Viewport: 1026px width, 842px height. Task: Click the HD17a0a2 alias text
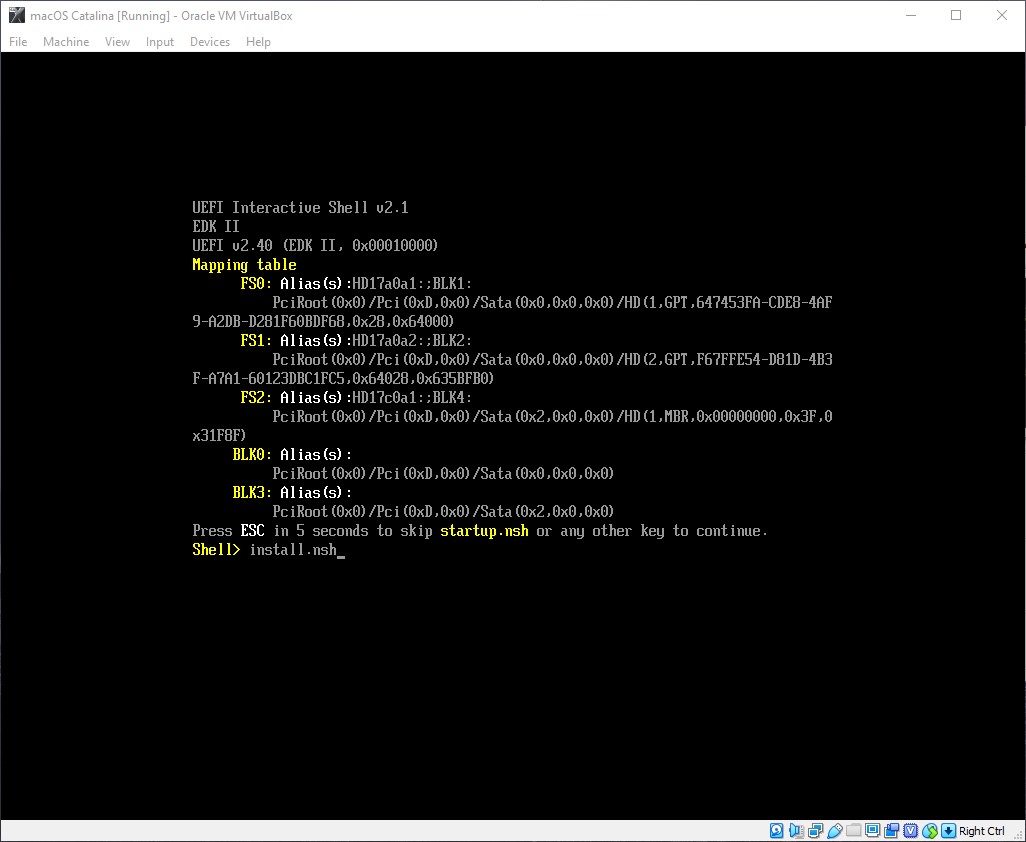384,341
